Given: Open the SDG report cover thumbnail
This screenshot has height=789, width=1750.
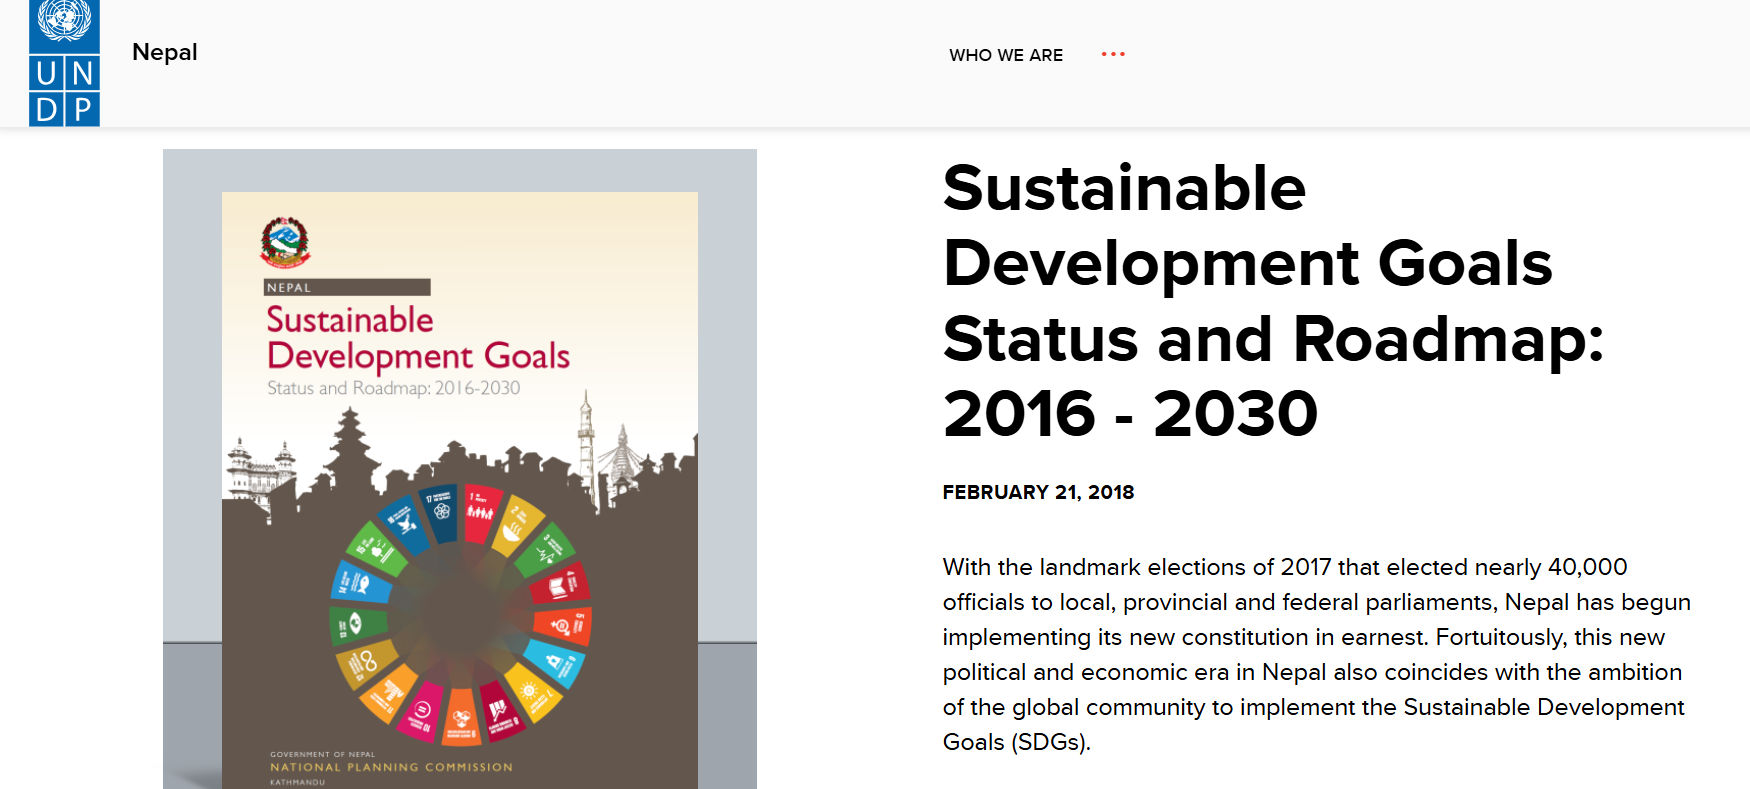Looking at the screenshot, I should coord(460,469).
